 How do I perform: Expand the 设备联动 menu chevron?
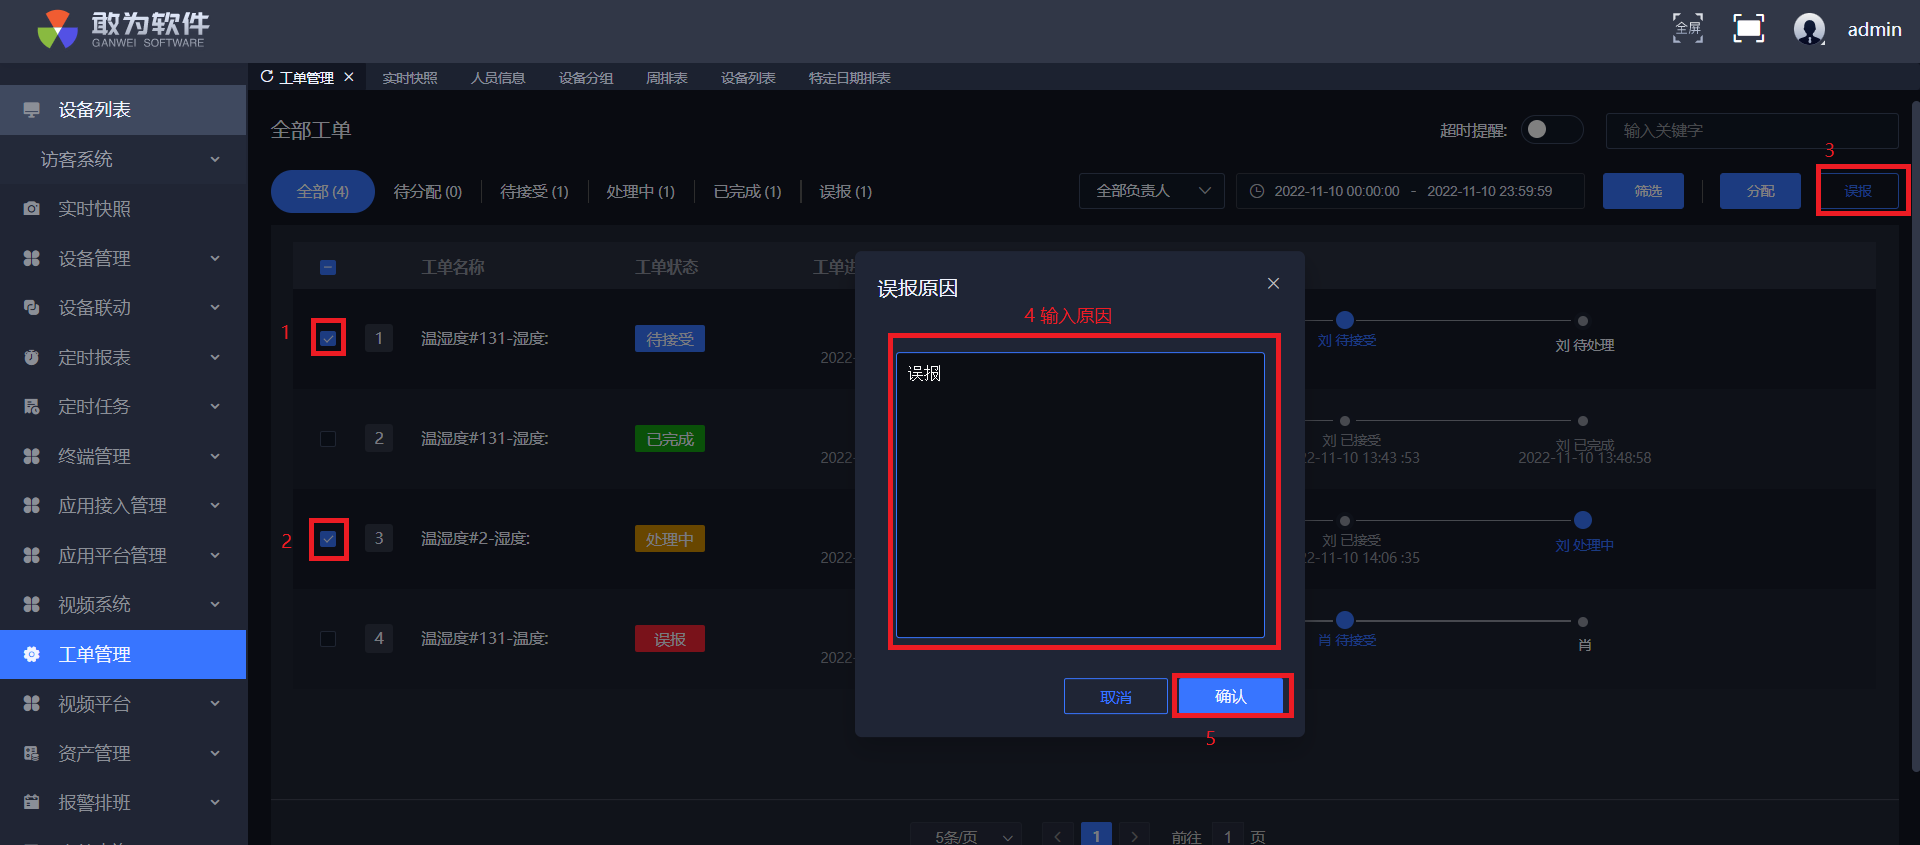[x=215, y=308]
